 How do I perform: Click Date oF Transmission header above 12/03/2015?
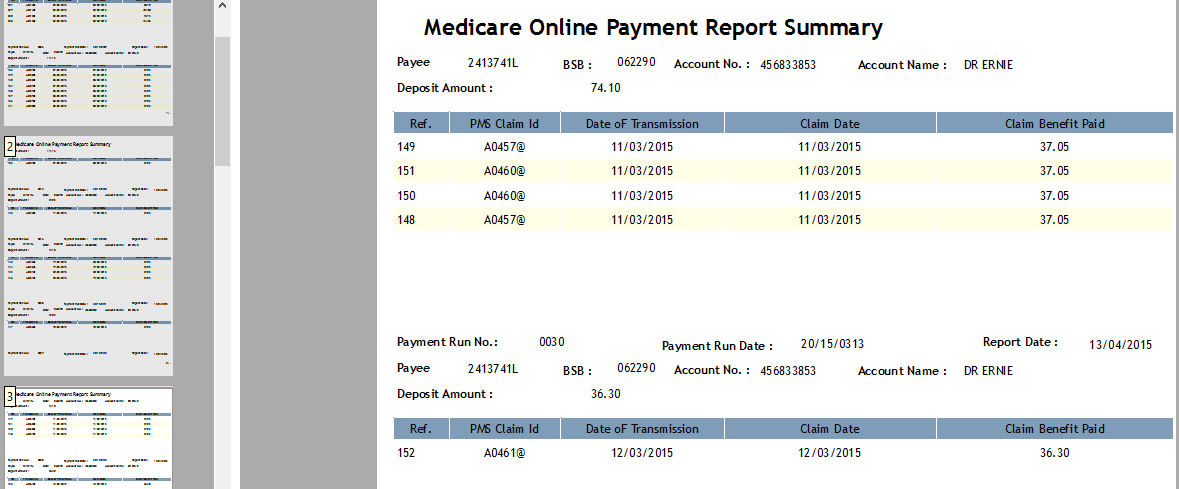(x=642, y=429)
